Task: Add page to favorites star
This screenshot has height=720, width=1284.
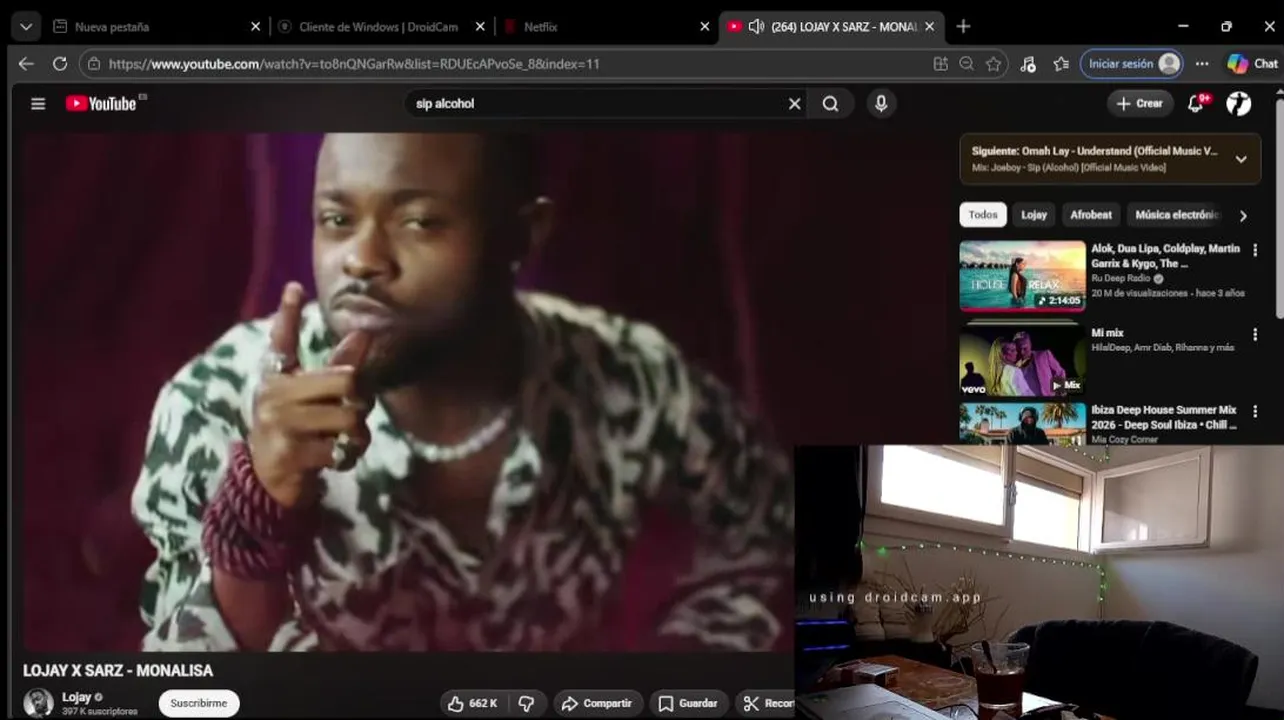Action: (x=993, y=64)
